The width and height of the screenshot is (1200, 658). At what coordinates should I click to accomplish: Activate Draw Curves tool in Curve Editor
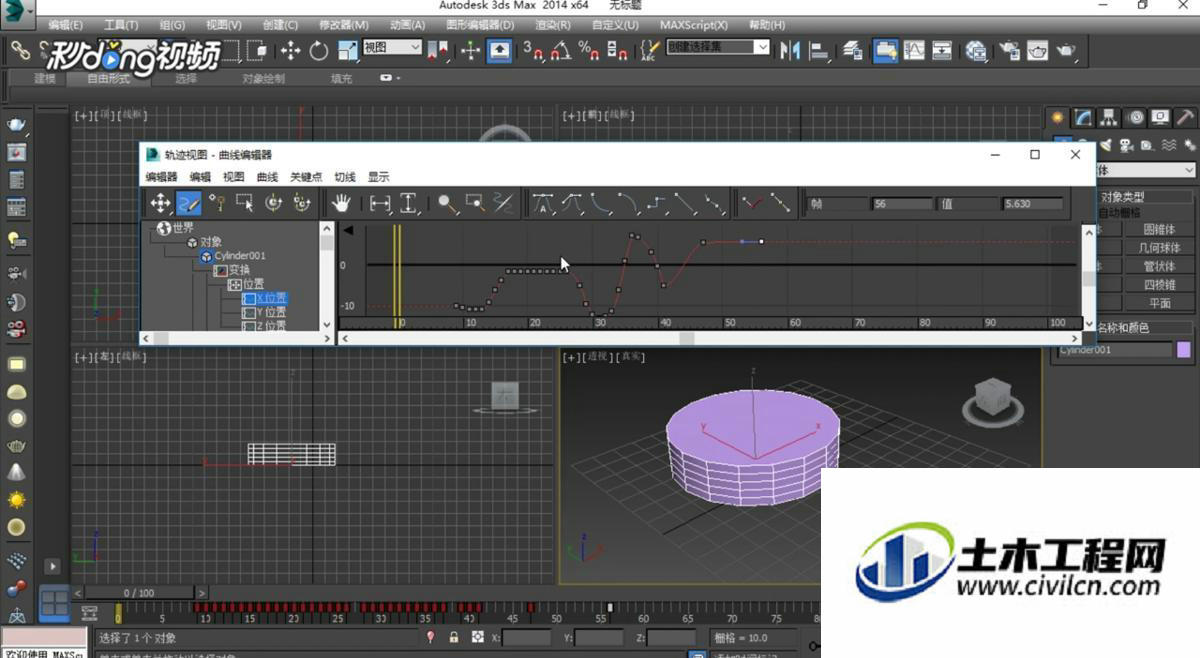(189, 203)
